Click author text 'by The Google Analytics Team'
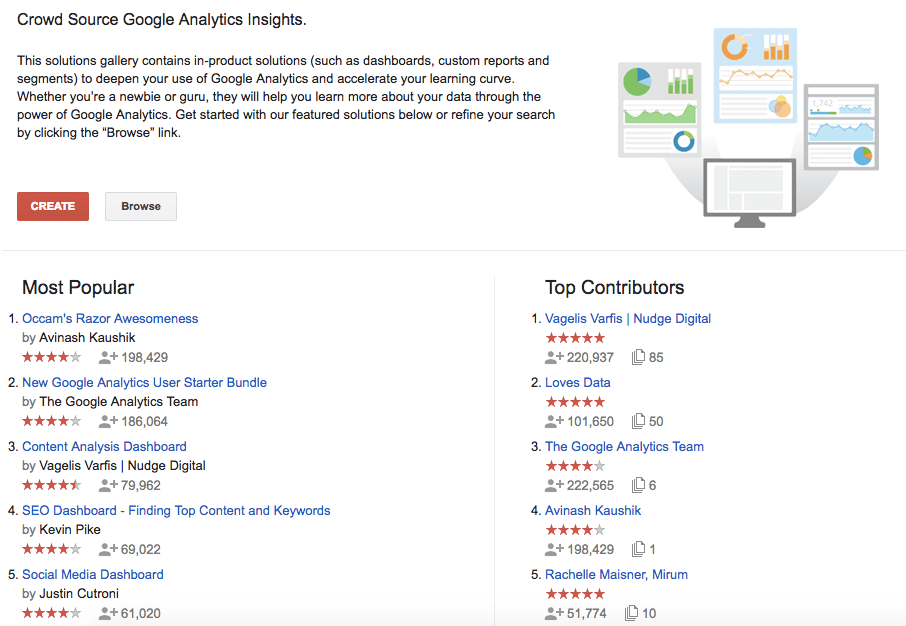 tap(110, 402)
